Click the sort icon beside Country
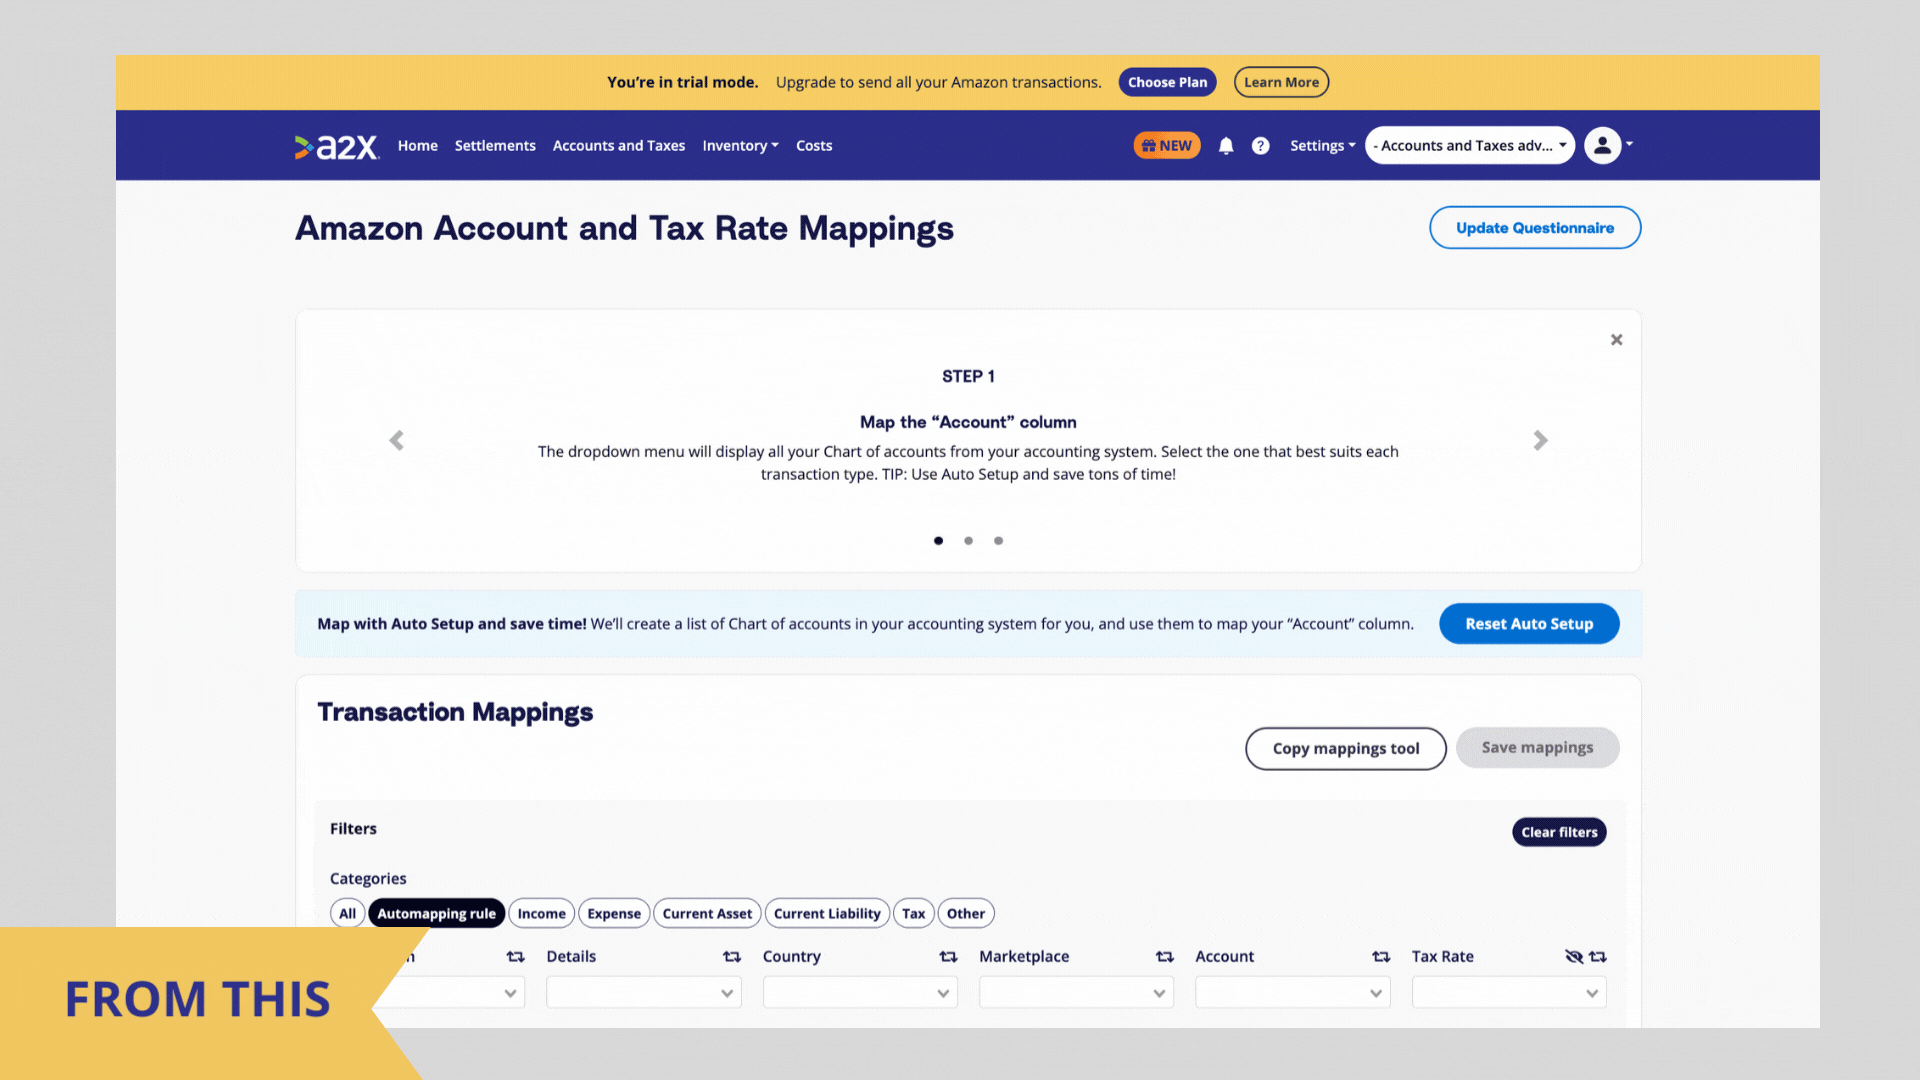The height and width of the screenshot is (1080, 1920). click(948, 957)
